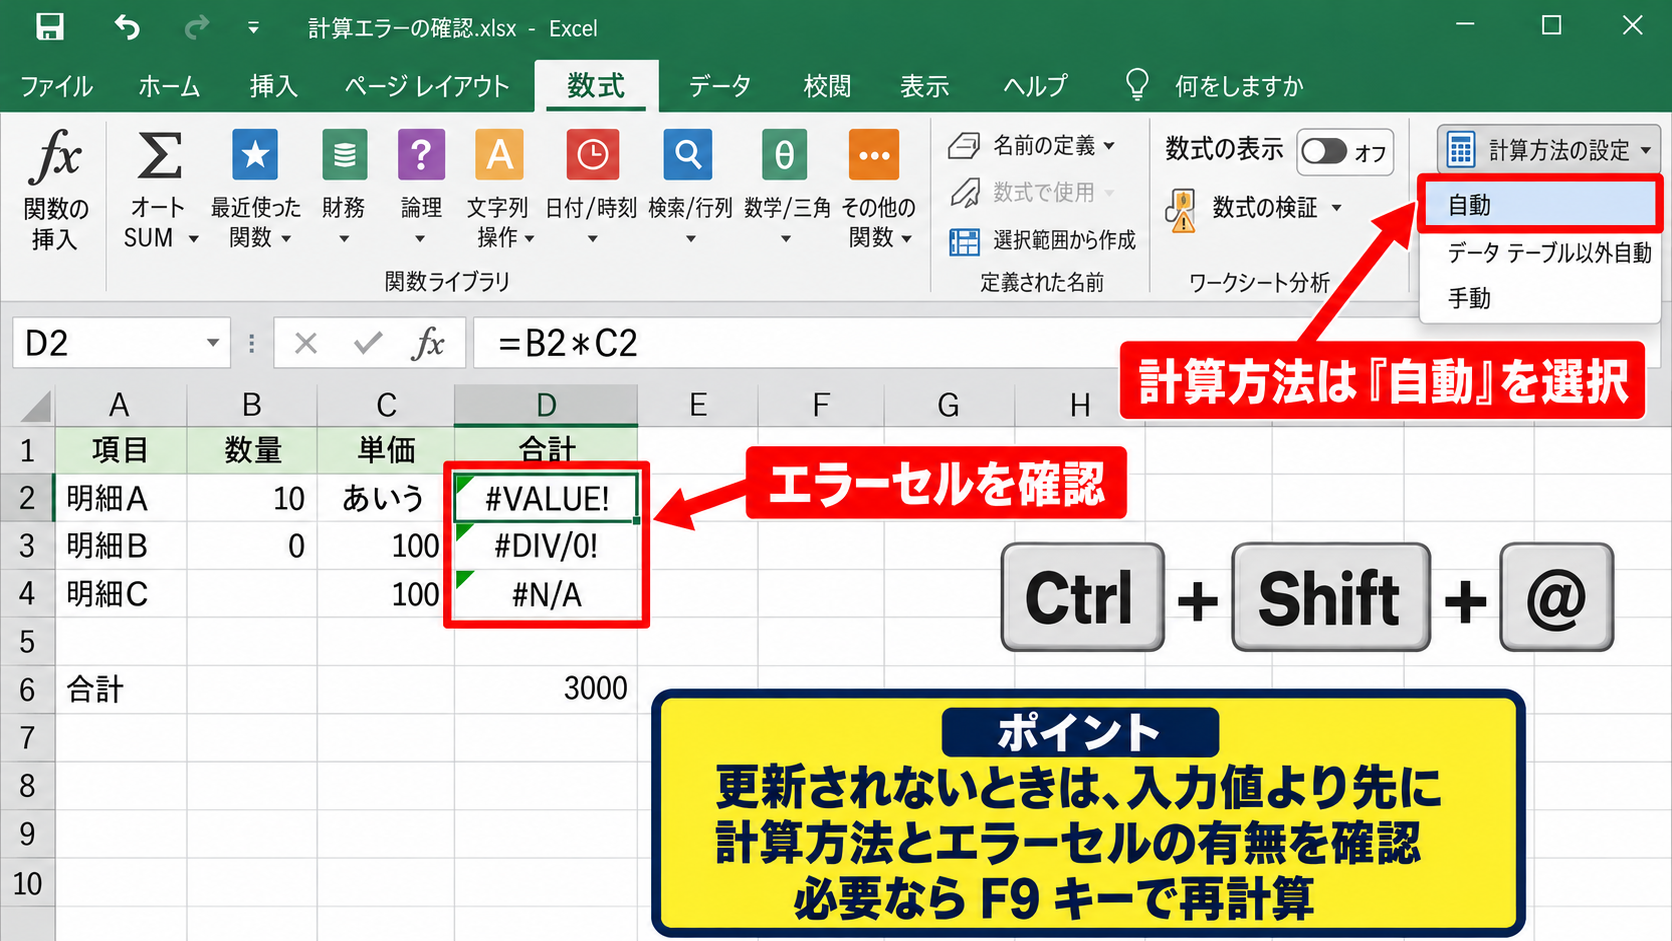Open the 文字列操作 text functions icon
The height and width of the screenshot is (941, 1672).
pos(498,155)
